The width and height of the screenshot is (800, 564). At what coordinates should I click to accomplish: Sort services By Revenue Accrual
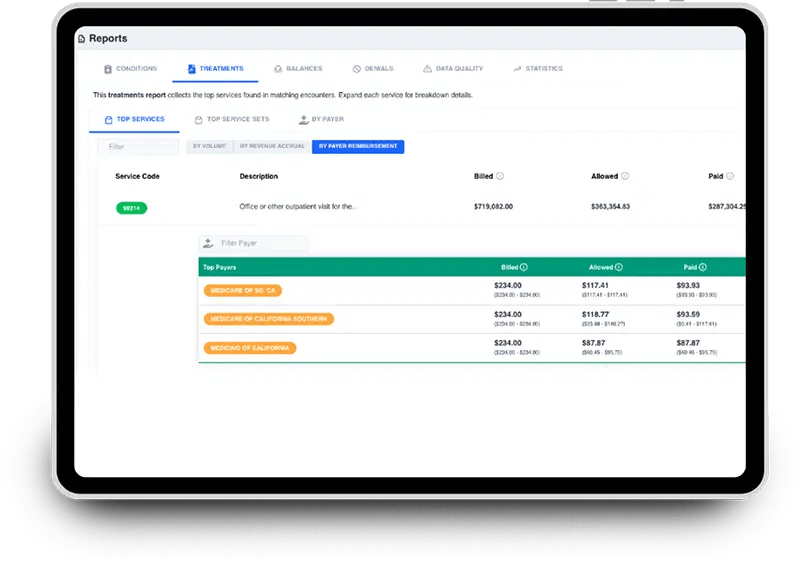(x=272, y=146)
